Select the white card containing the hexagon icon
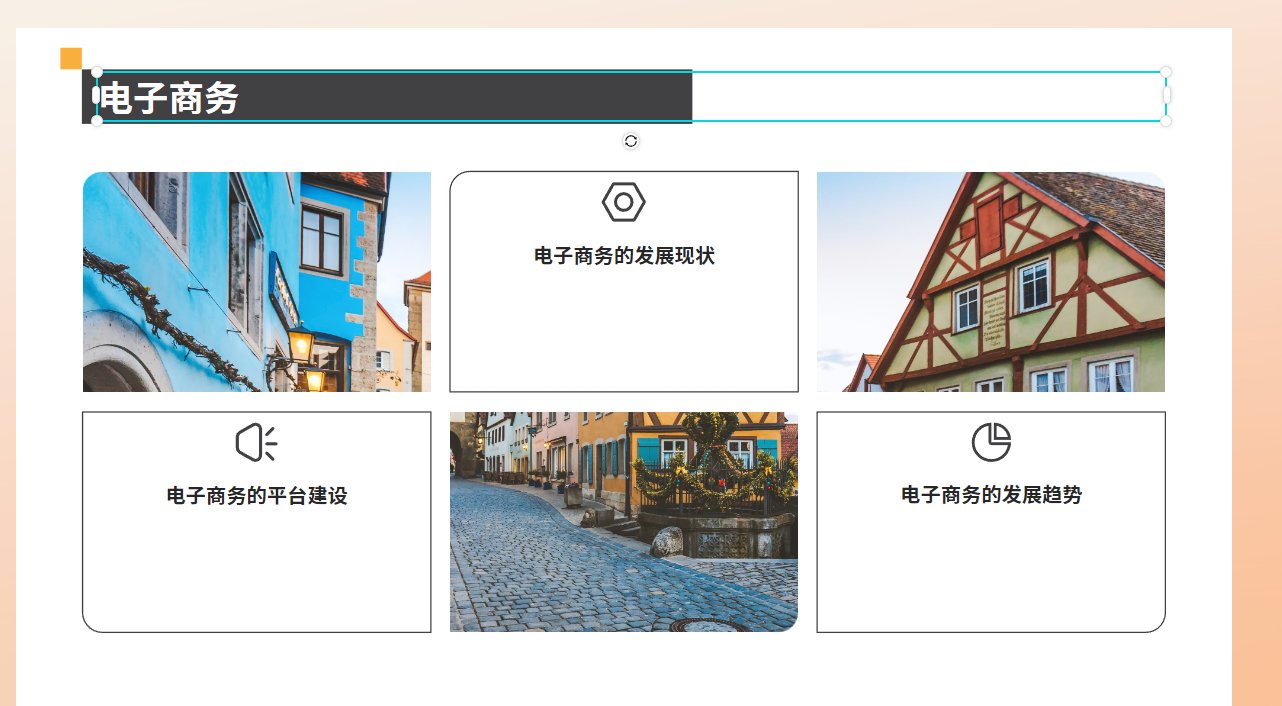 click(x=624, y=340)
